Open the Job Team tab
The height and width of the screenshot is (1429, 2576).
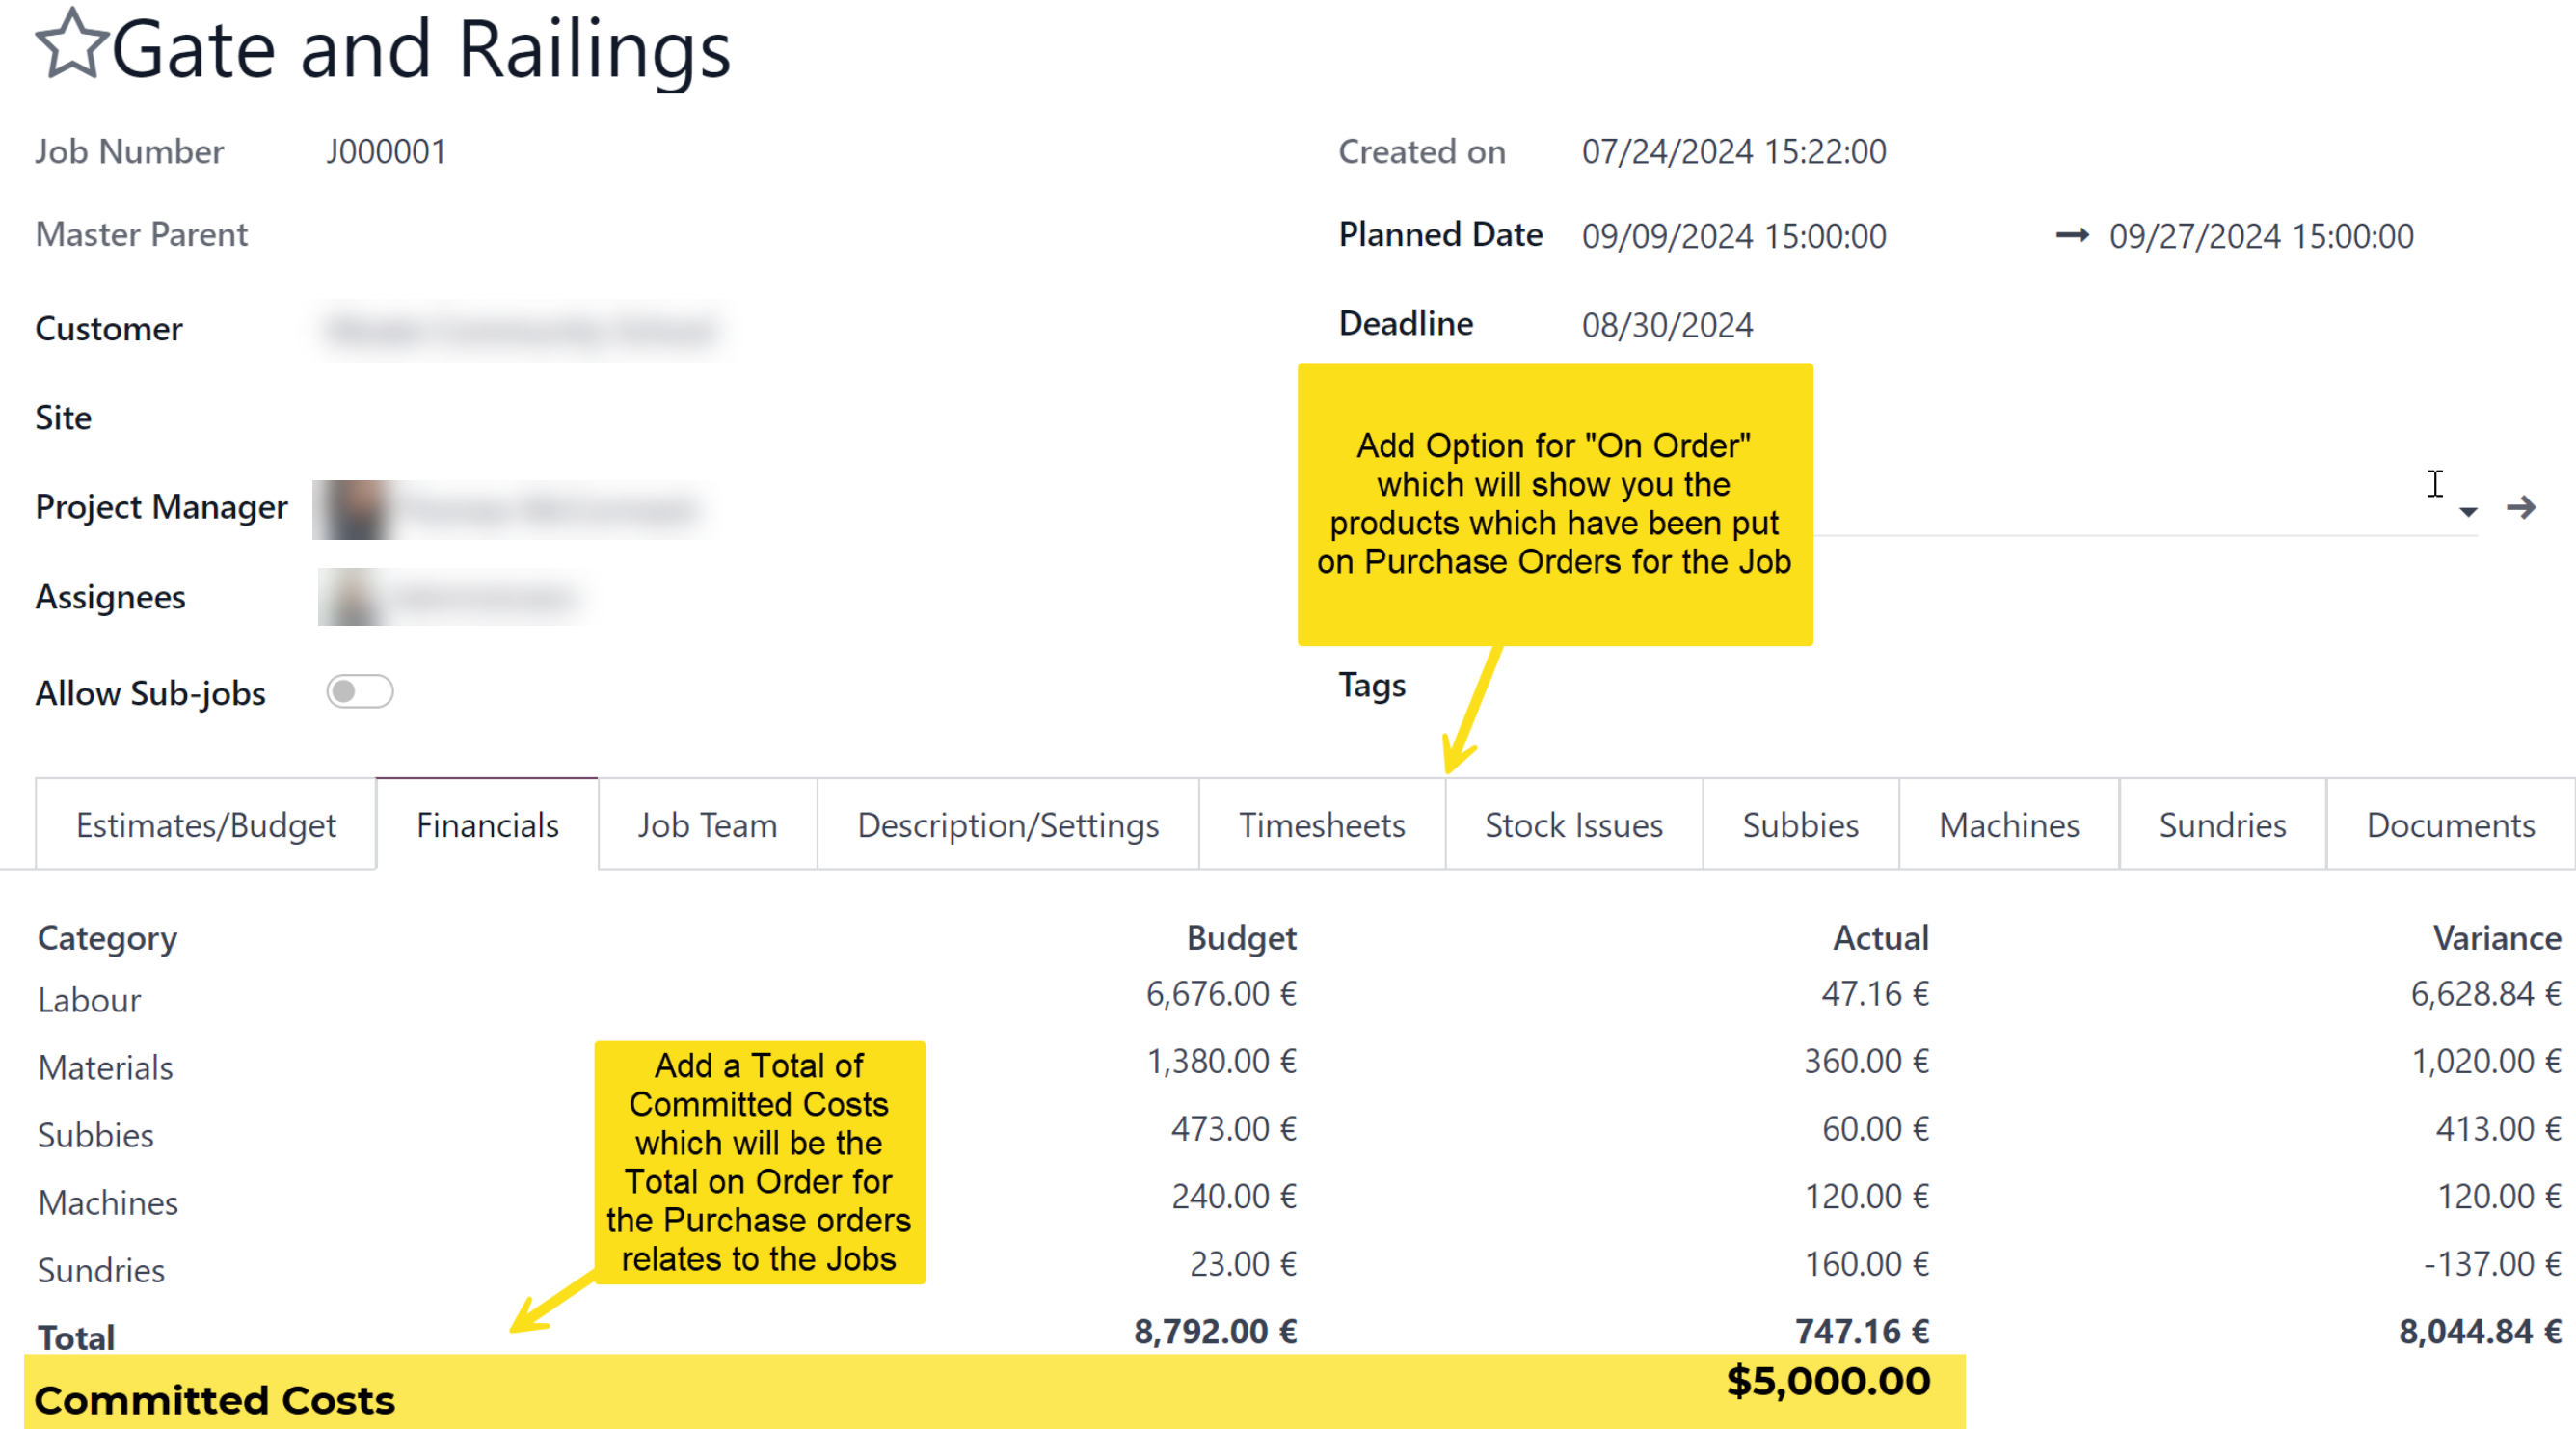(x=707, y=825)
